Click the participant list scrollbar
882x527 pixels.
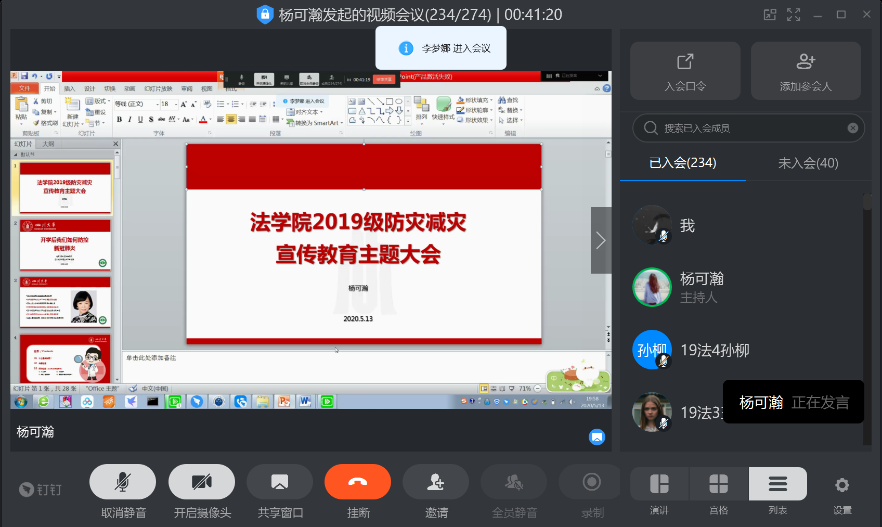866,300
